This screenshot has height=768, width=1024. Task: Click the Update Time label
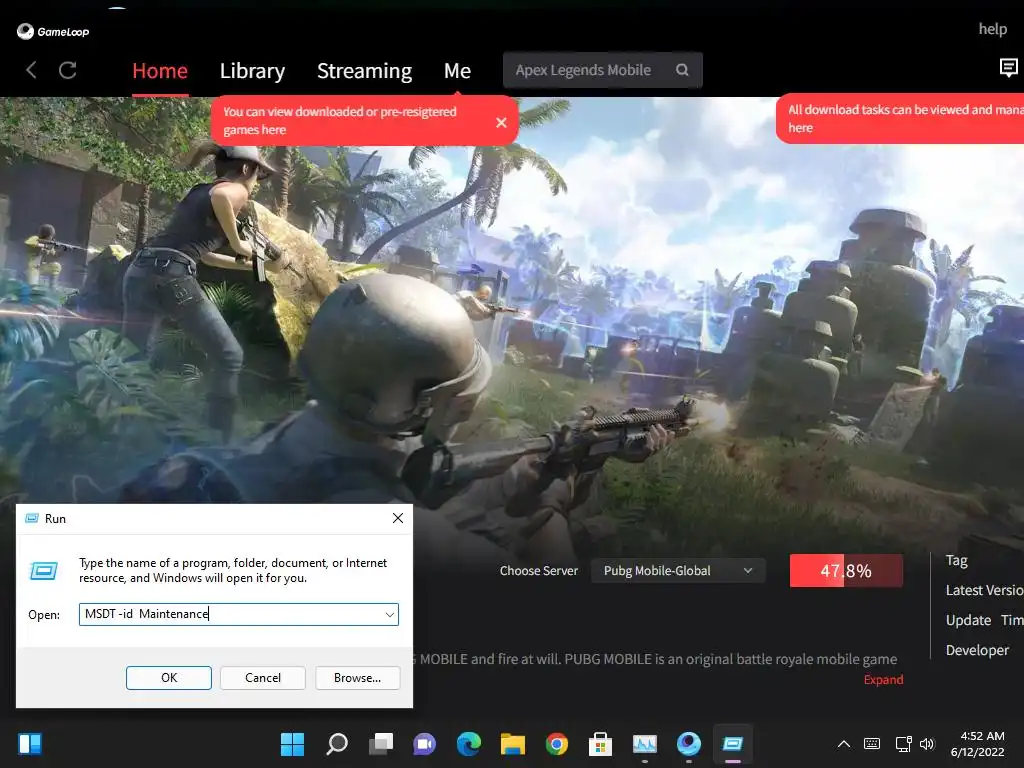(985, 620)
